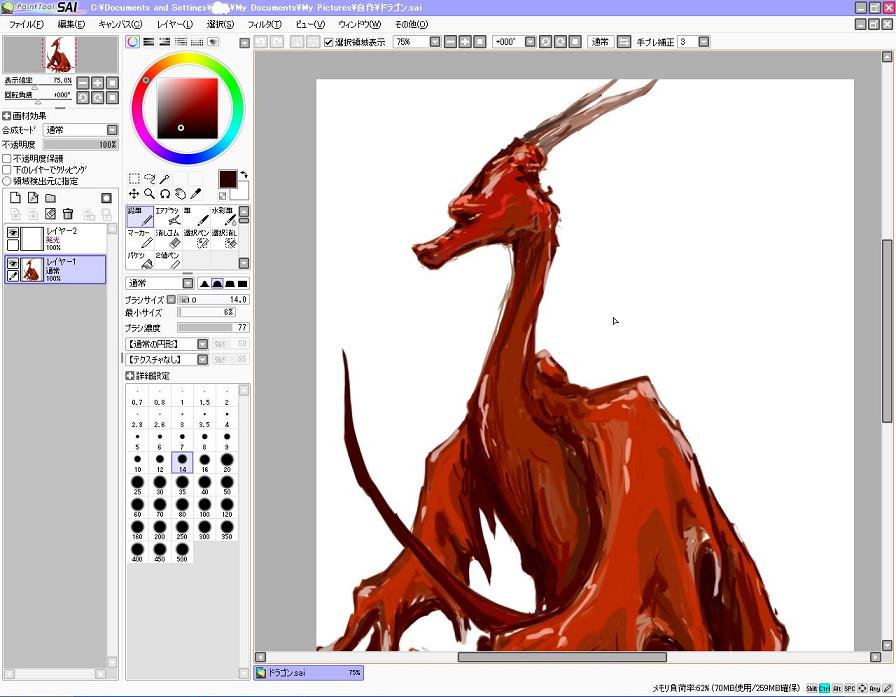Open the フィルタ menu
The image size is (896, 697).
tap(265, 24)
